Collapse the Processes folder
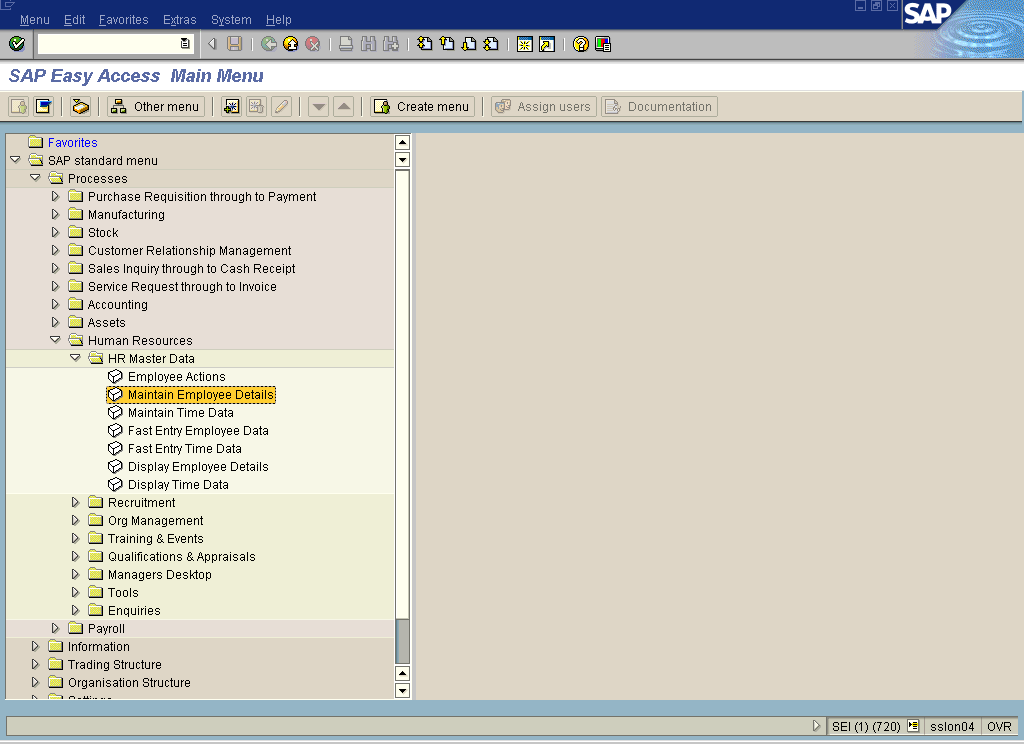 (x=35, y=178)
